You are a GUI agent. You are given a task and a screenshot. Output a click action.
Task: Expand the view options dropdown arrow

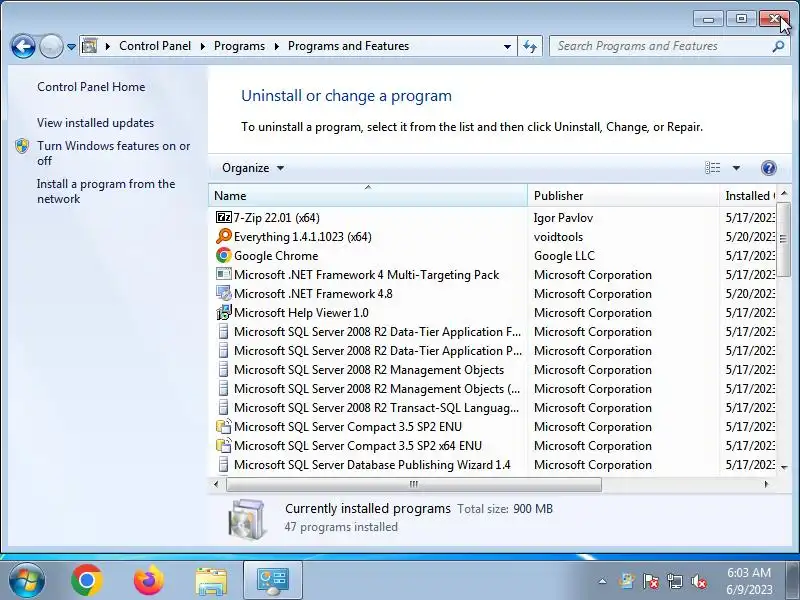click(x=736, y=168)
